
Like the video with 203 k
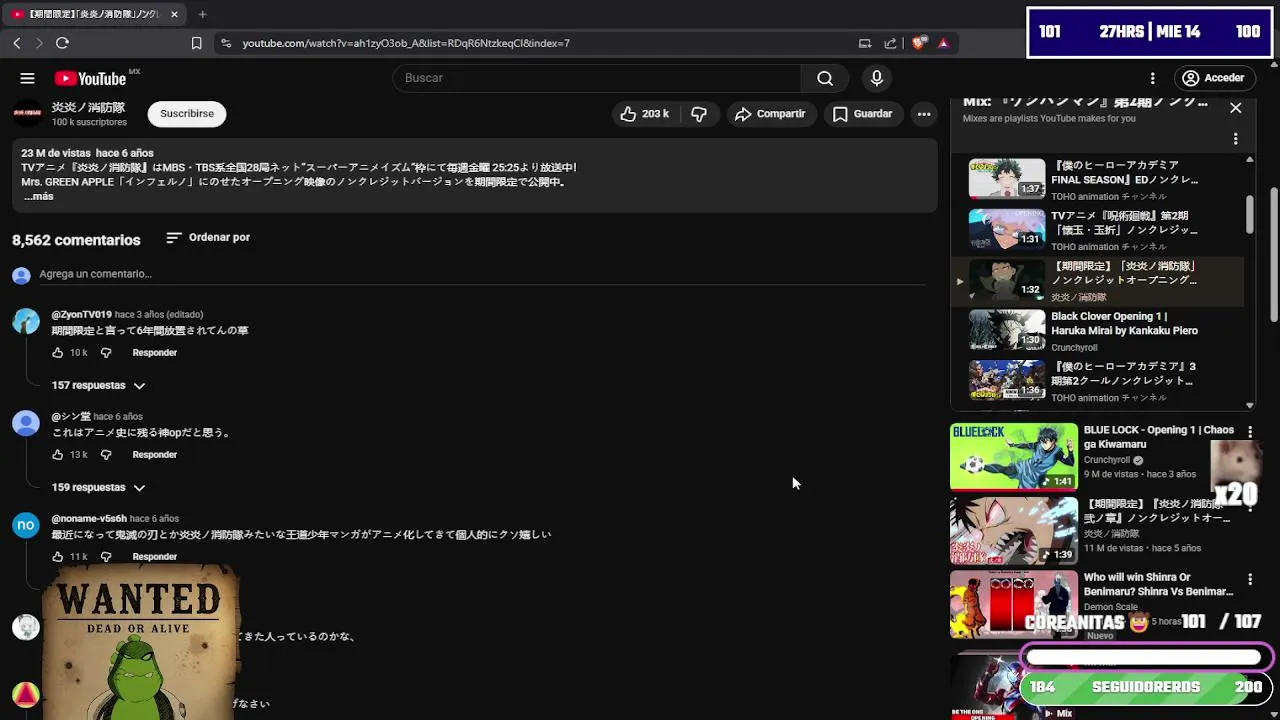coord(644,114)
